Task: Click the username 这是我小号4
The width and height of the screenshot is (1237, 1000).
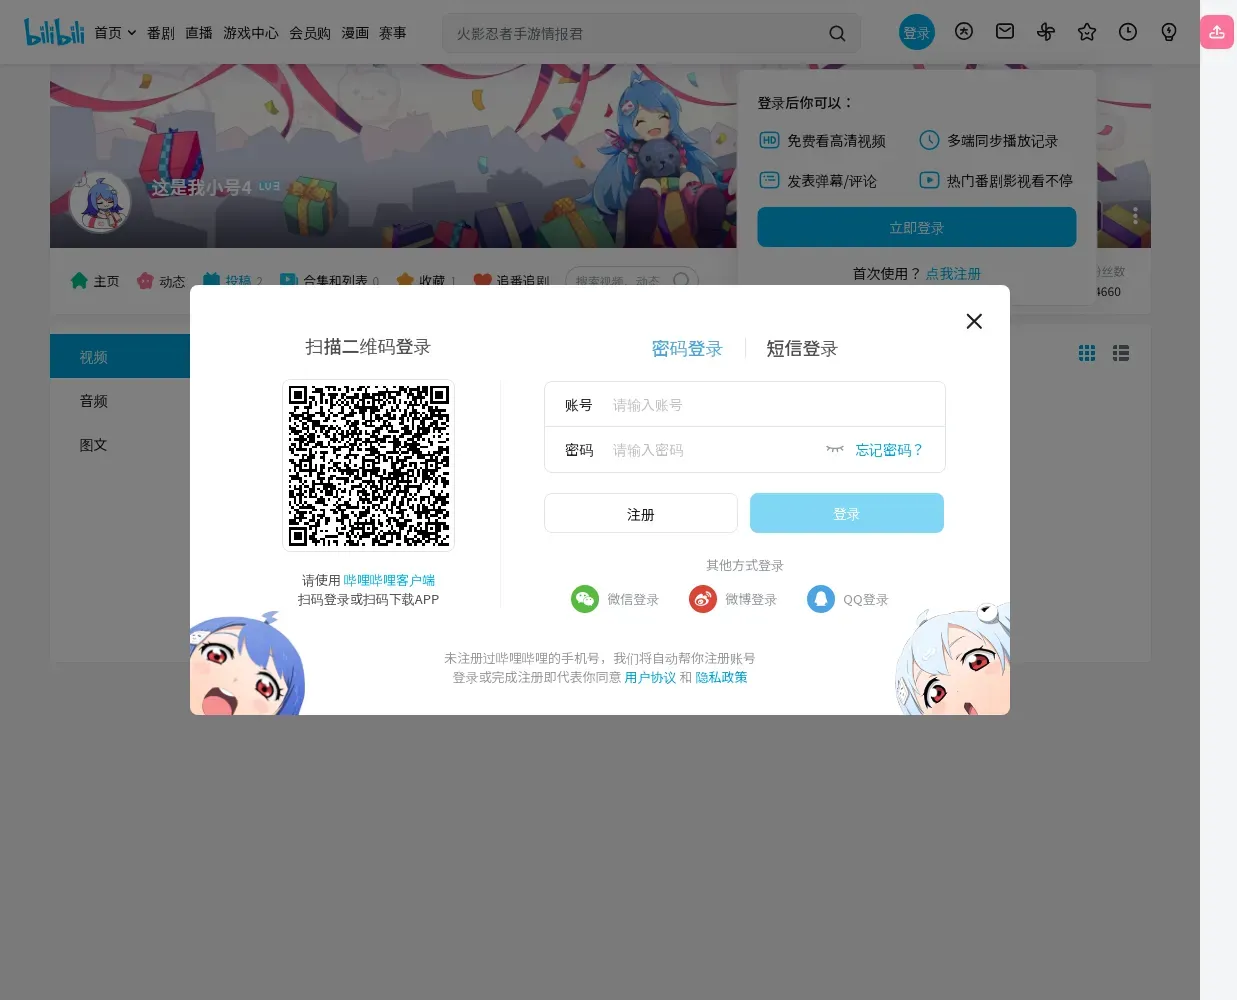Action: point(201,187)
